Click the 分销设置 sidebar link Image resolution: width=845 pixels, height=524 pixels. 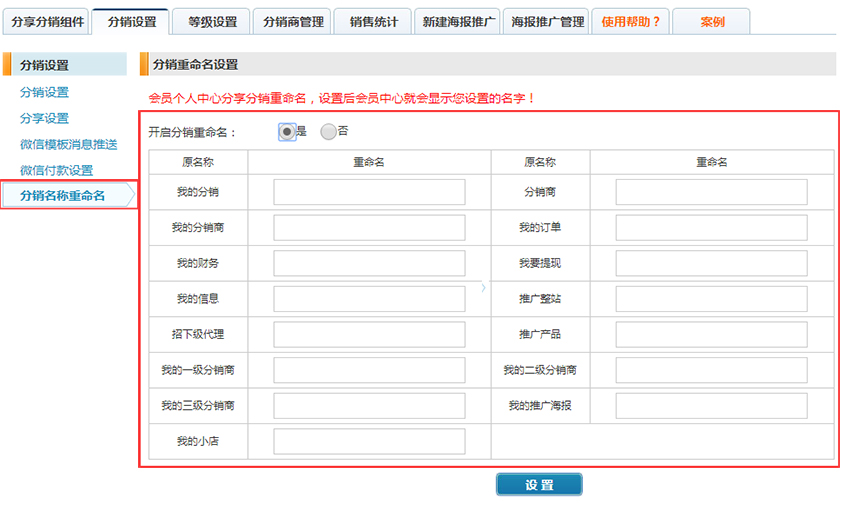click(44, 93)
